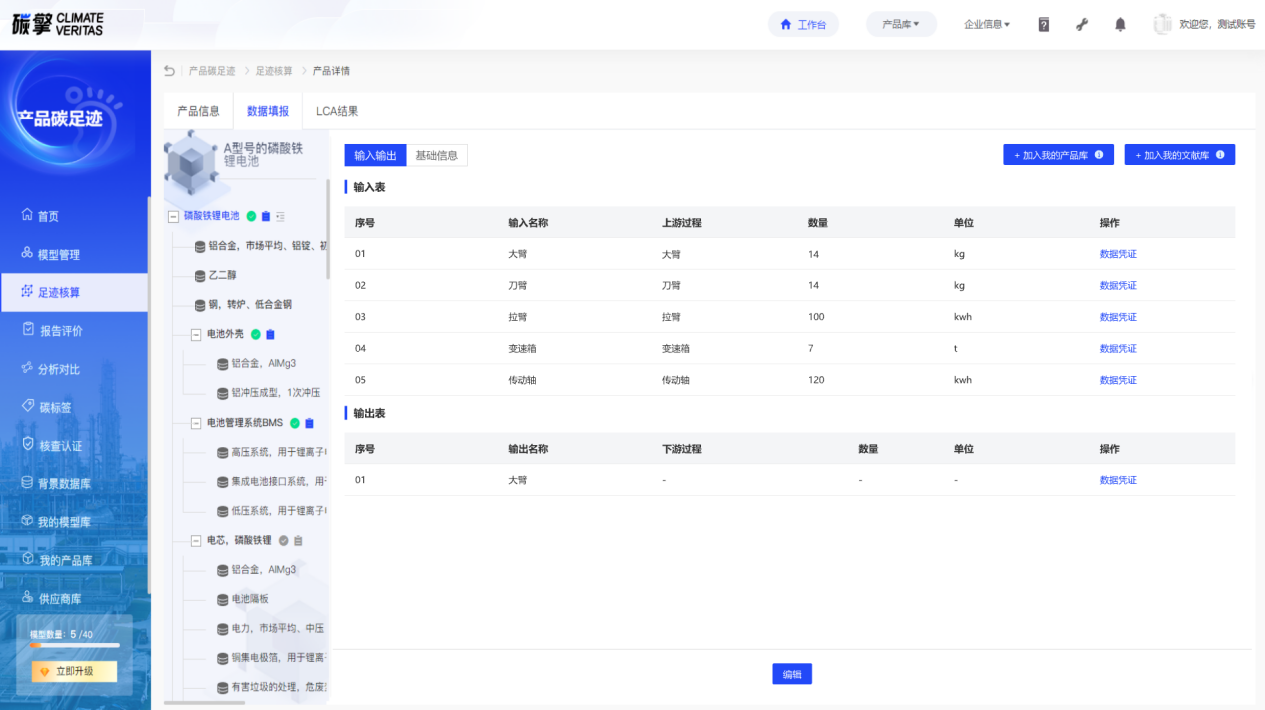Image resolution: width=1265 pixels, height=710 pixels.
Task: Open 数据凭证 link for 变速箱 row
Action: coord(1117,348)
